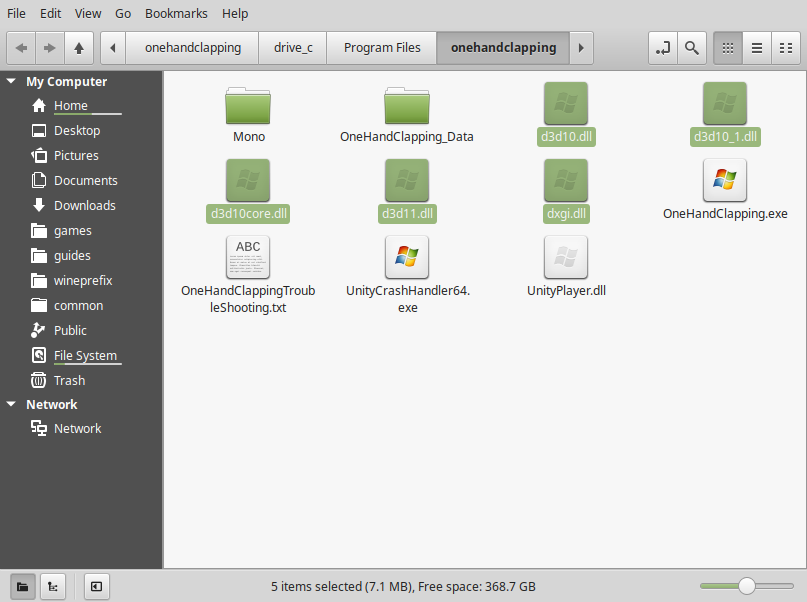Select the current onehandclapping breadcrumb
The height and width of the screenshot is (602, 807).
coord(503,48)
